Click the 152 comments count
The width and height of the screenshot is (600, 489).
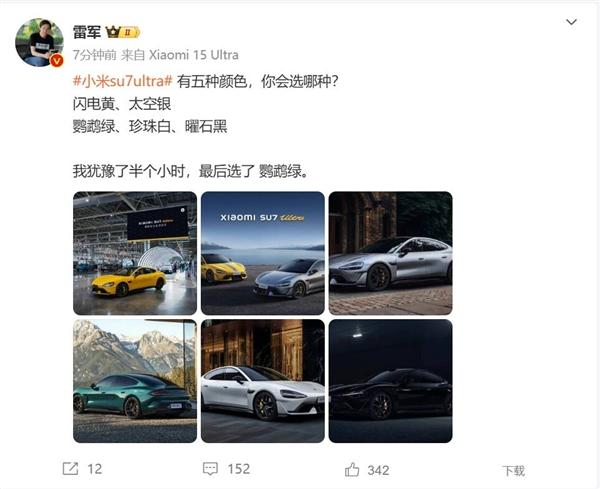(238, 469)
